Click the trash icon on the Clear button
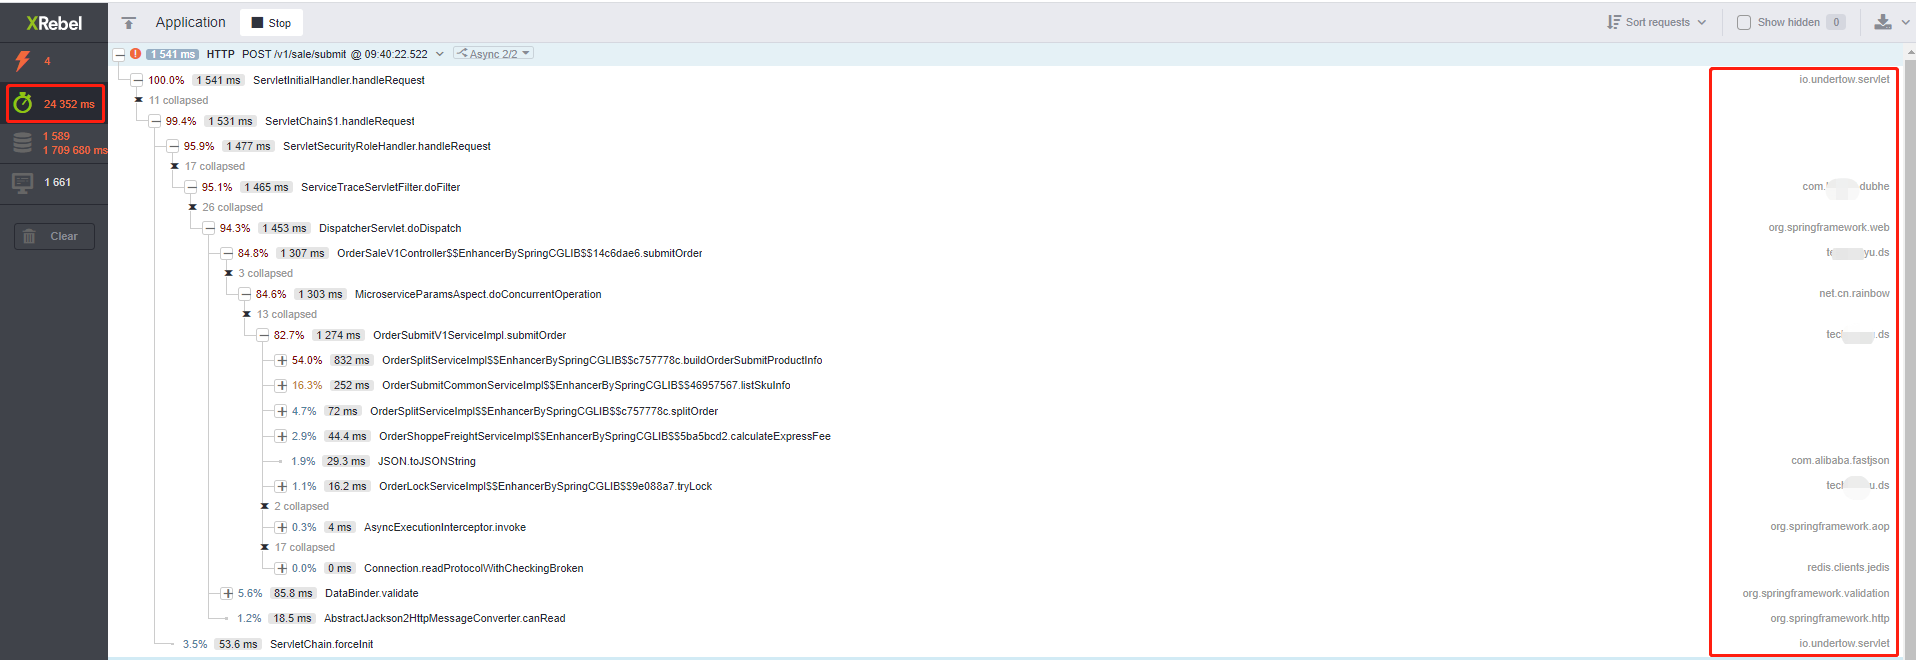Viewport: 1916px width, 660px height. (29, 236)
